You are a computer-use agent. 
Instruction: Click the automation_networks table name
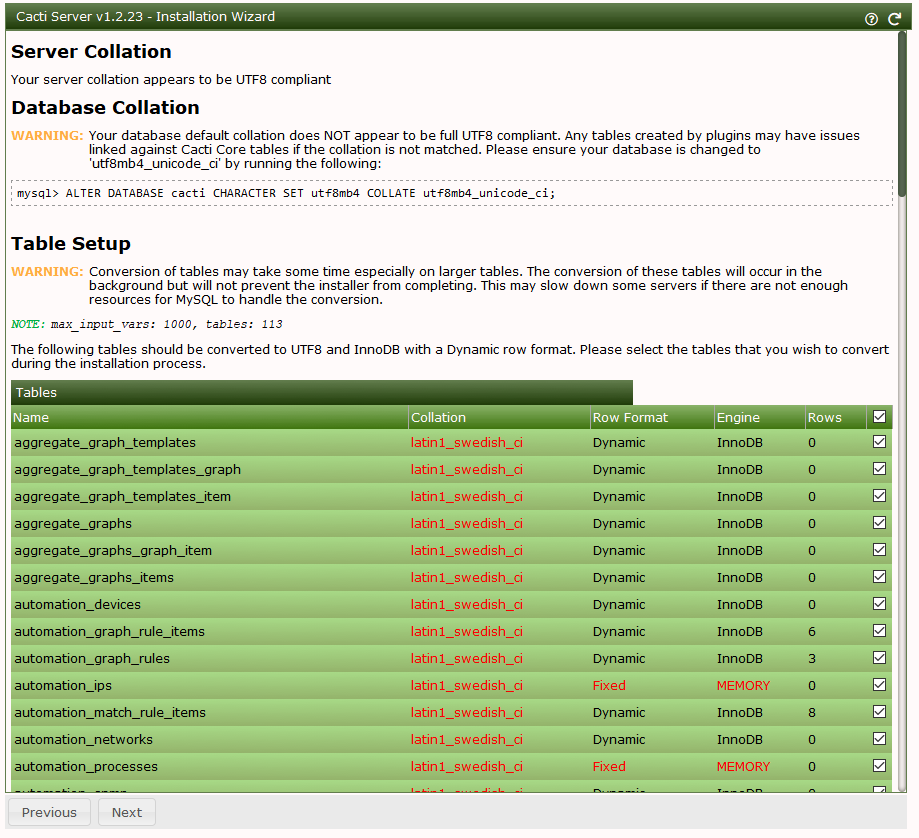83,739
